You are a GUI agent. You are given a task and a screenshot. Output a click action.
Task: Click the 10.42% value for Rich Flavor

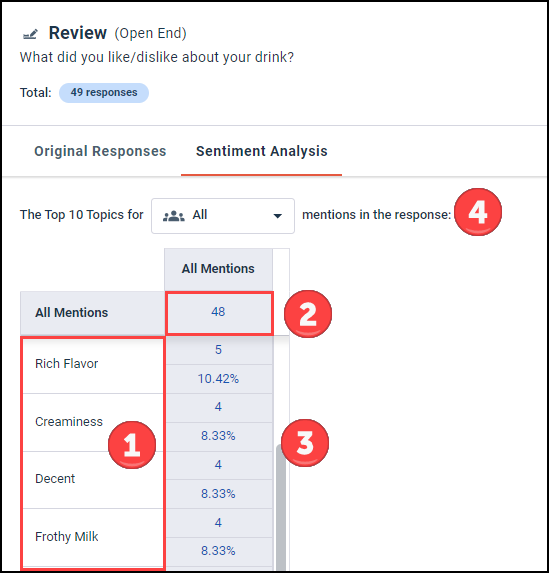point(218,379)
